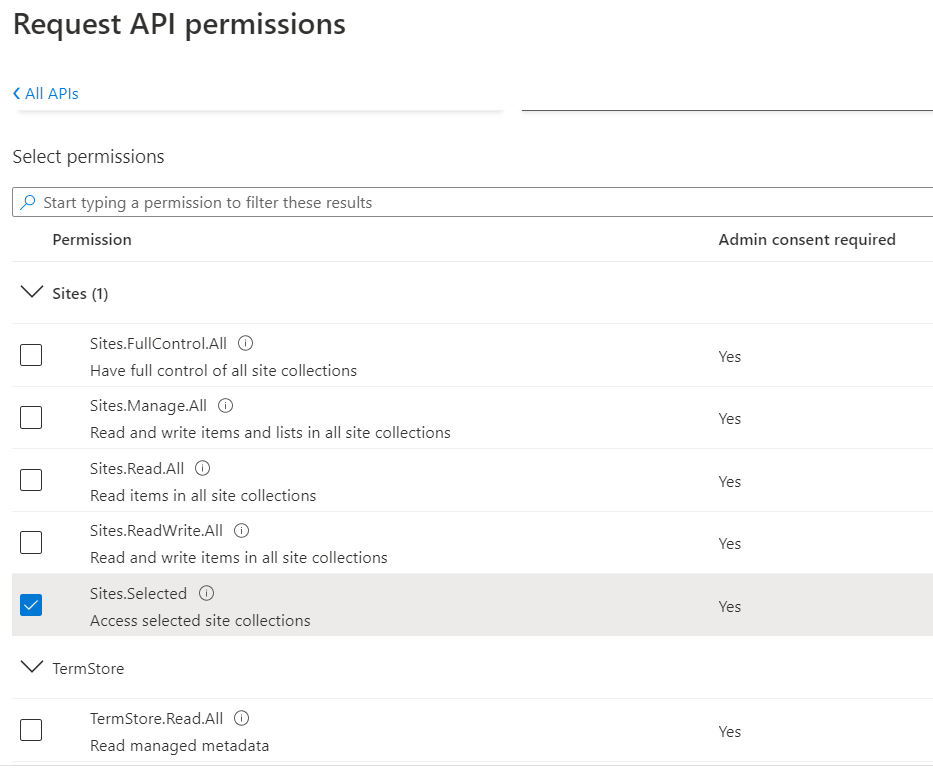The image size is (933, 784).
Task: Enable the Sites.Manage.All permission
Action: pos(30,417)
